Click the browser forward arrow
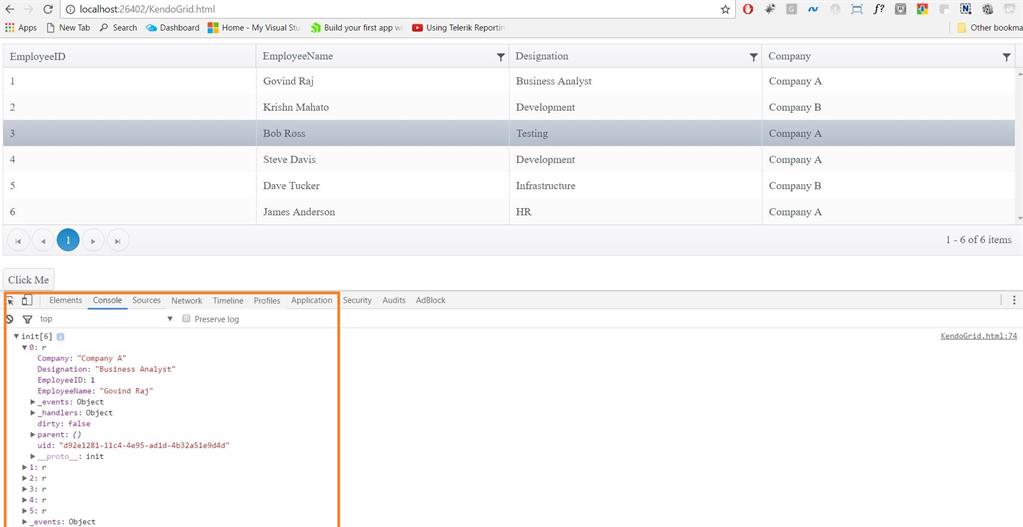 (29, 9)
